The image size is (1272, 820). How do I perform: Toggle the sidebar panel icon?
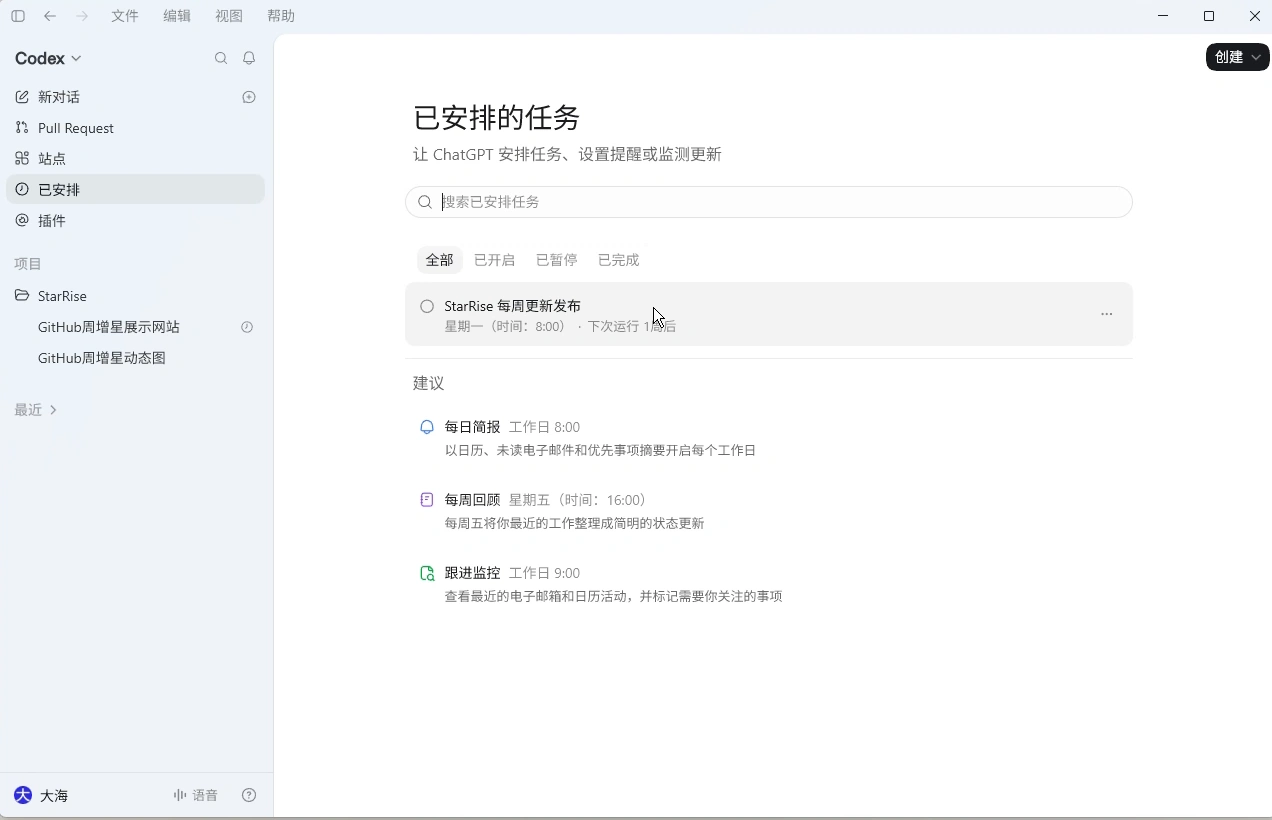point(18,16)
